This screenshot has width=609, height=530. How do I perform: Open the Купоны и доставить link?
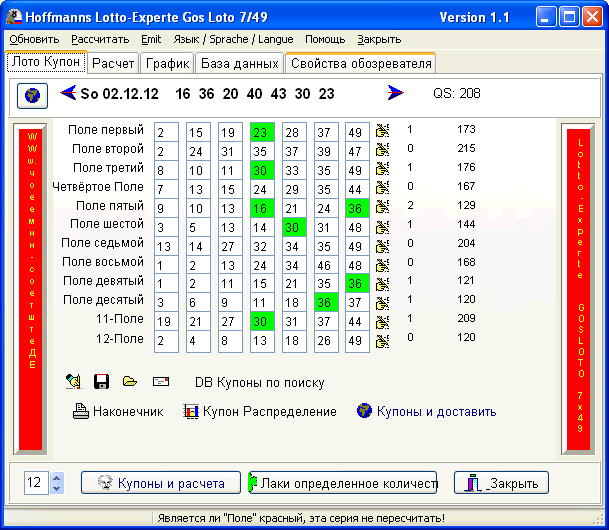[437, 412]
